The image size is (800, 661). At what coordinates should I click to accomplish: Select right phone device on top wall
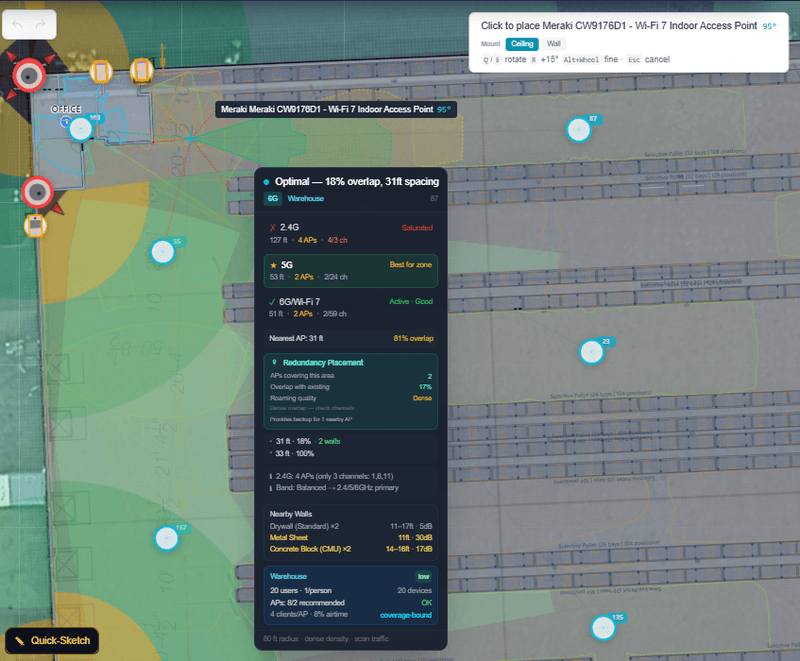click(141, 70)
